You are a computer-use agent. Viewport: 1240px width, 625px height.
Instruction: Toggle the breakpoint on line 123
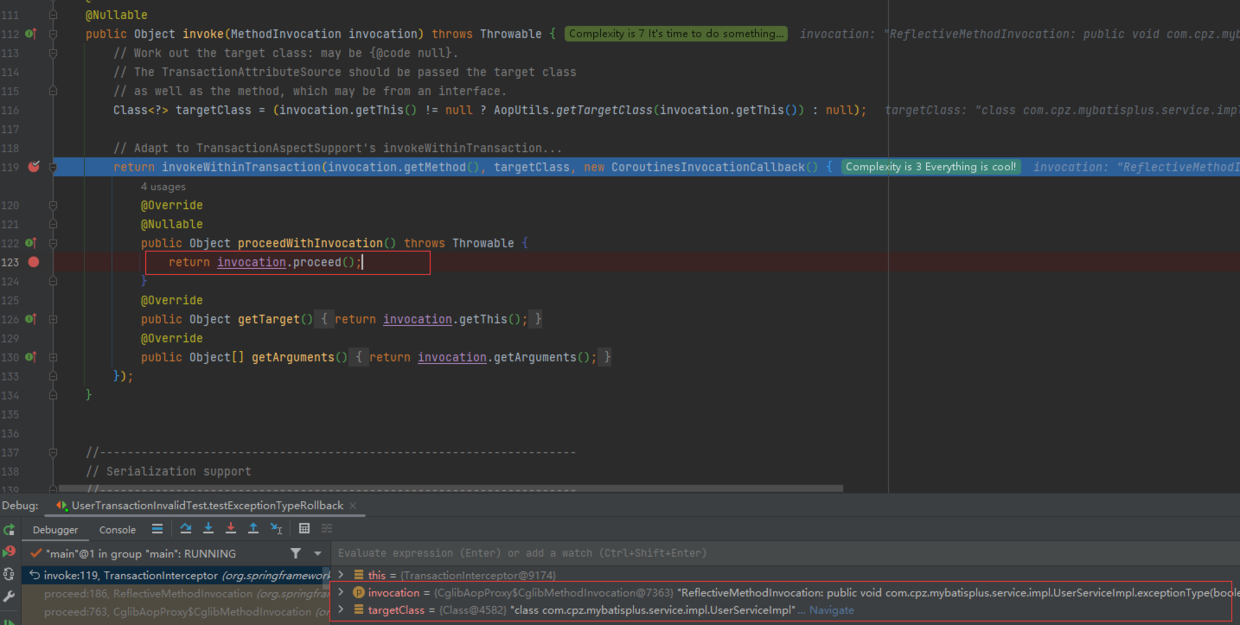(x=33, y=262)
